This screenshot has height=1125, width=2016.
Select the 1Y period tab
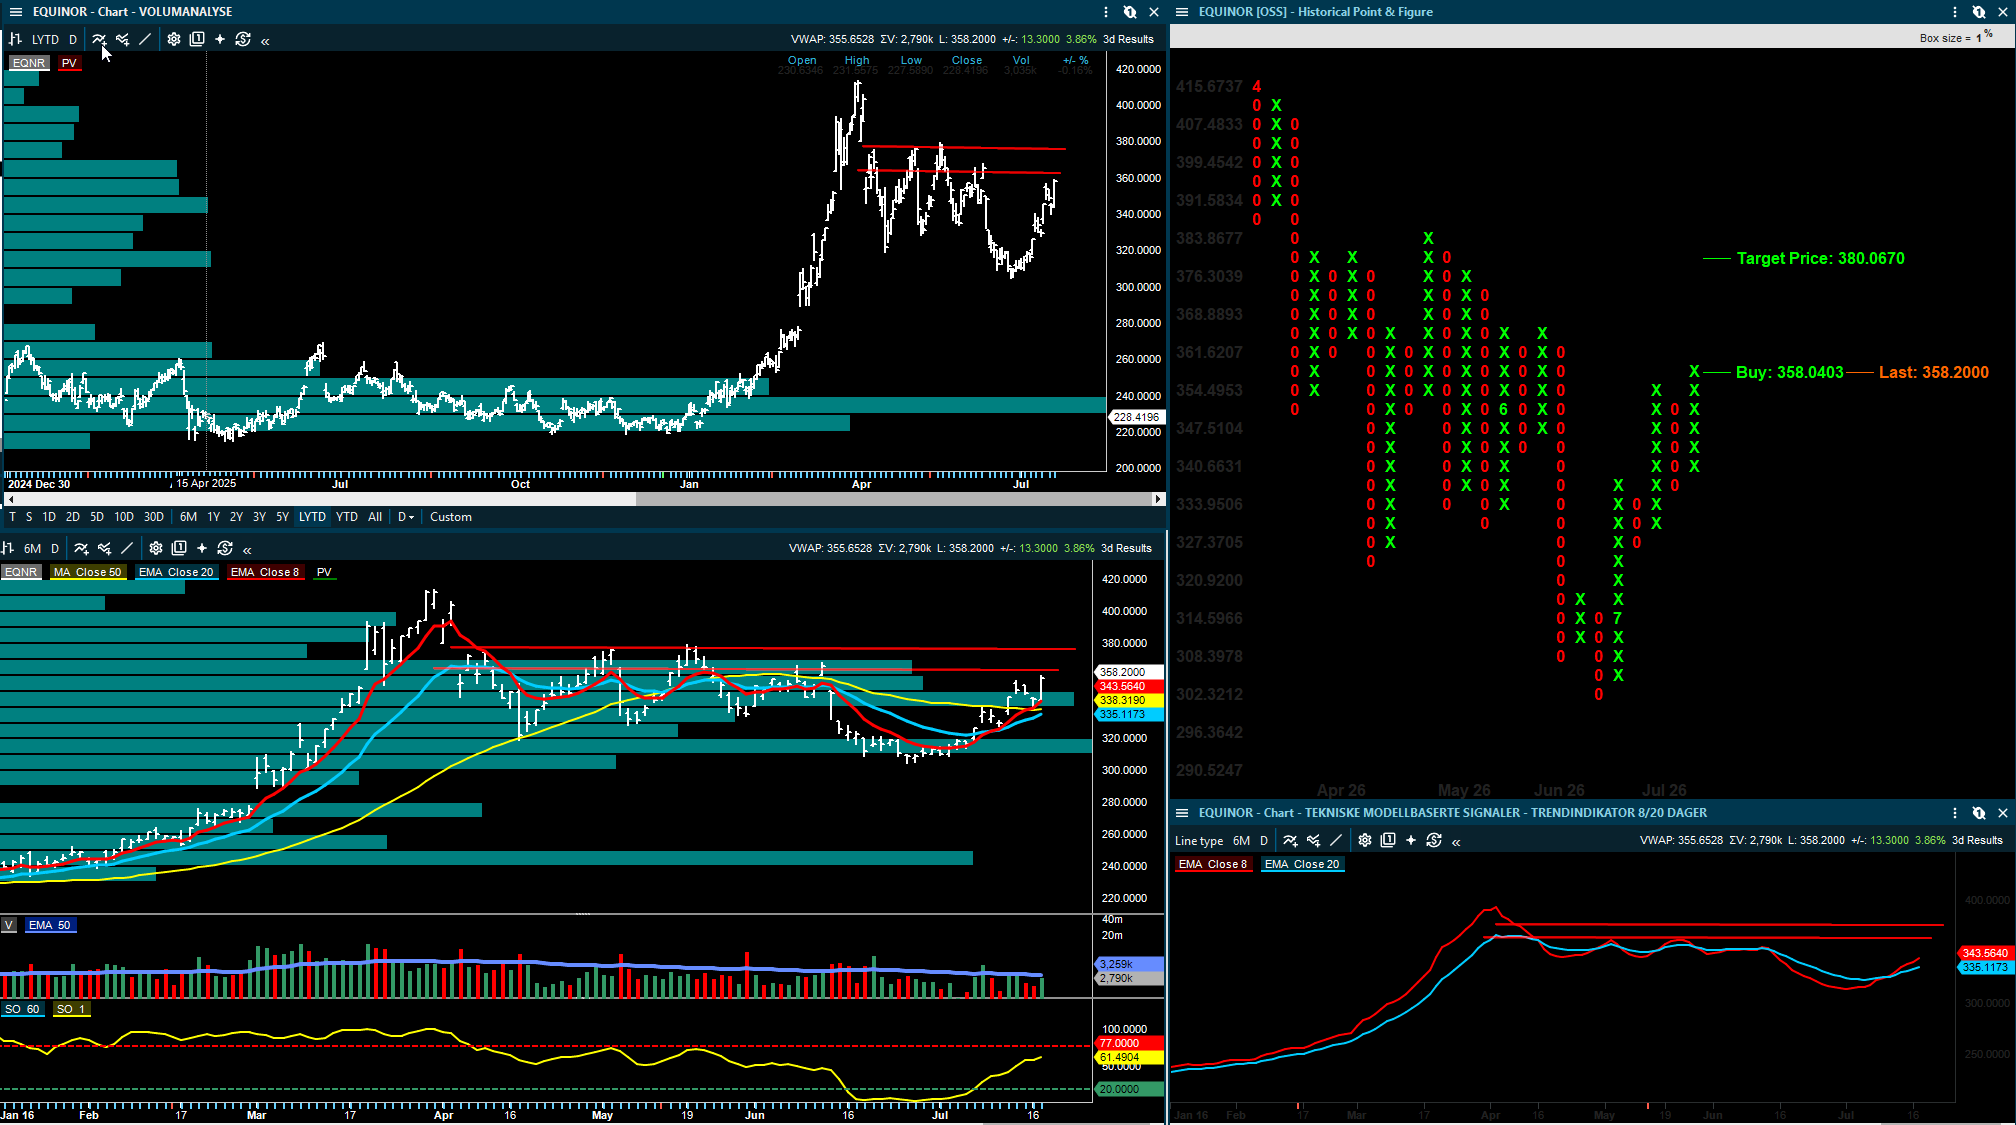click(213, 517)
